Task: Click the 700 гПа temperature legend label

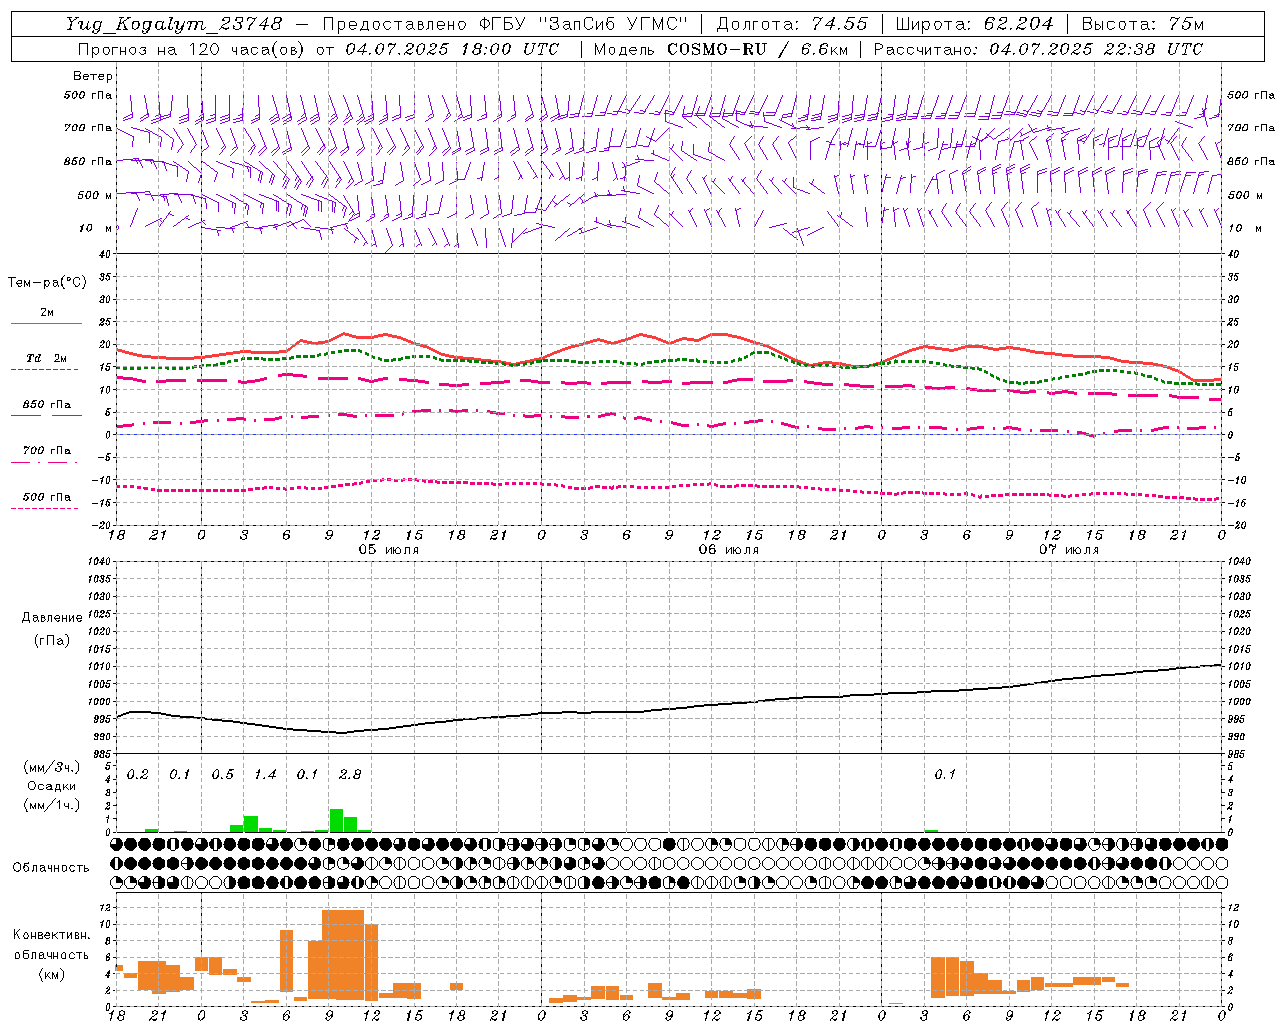Action: click(x=46, y=451)
